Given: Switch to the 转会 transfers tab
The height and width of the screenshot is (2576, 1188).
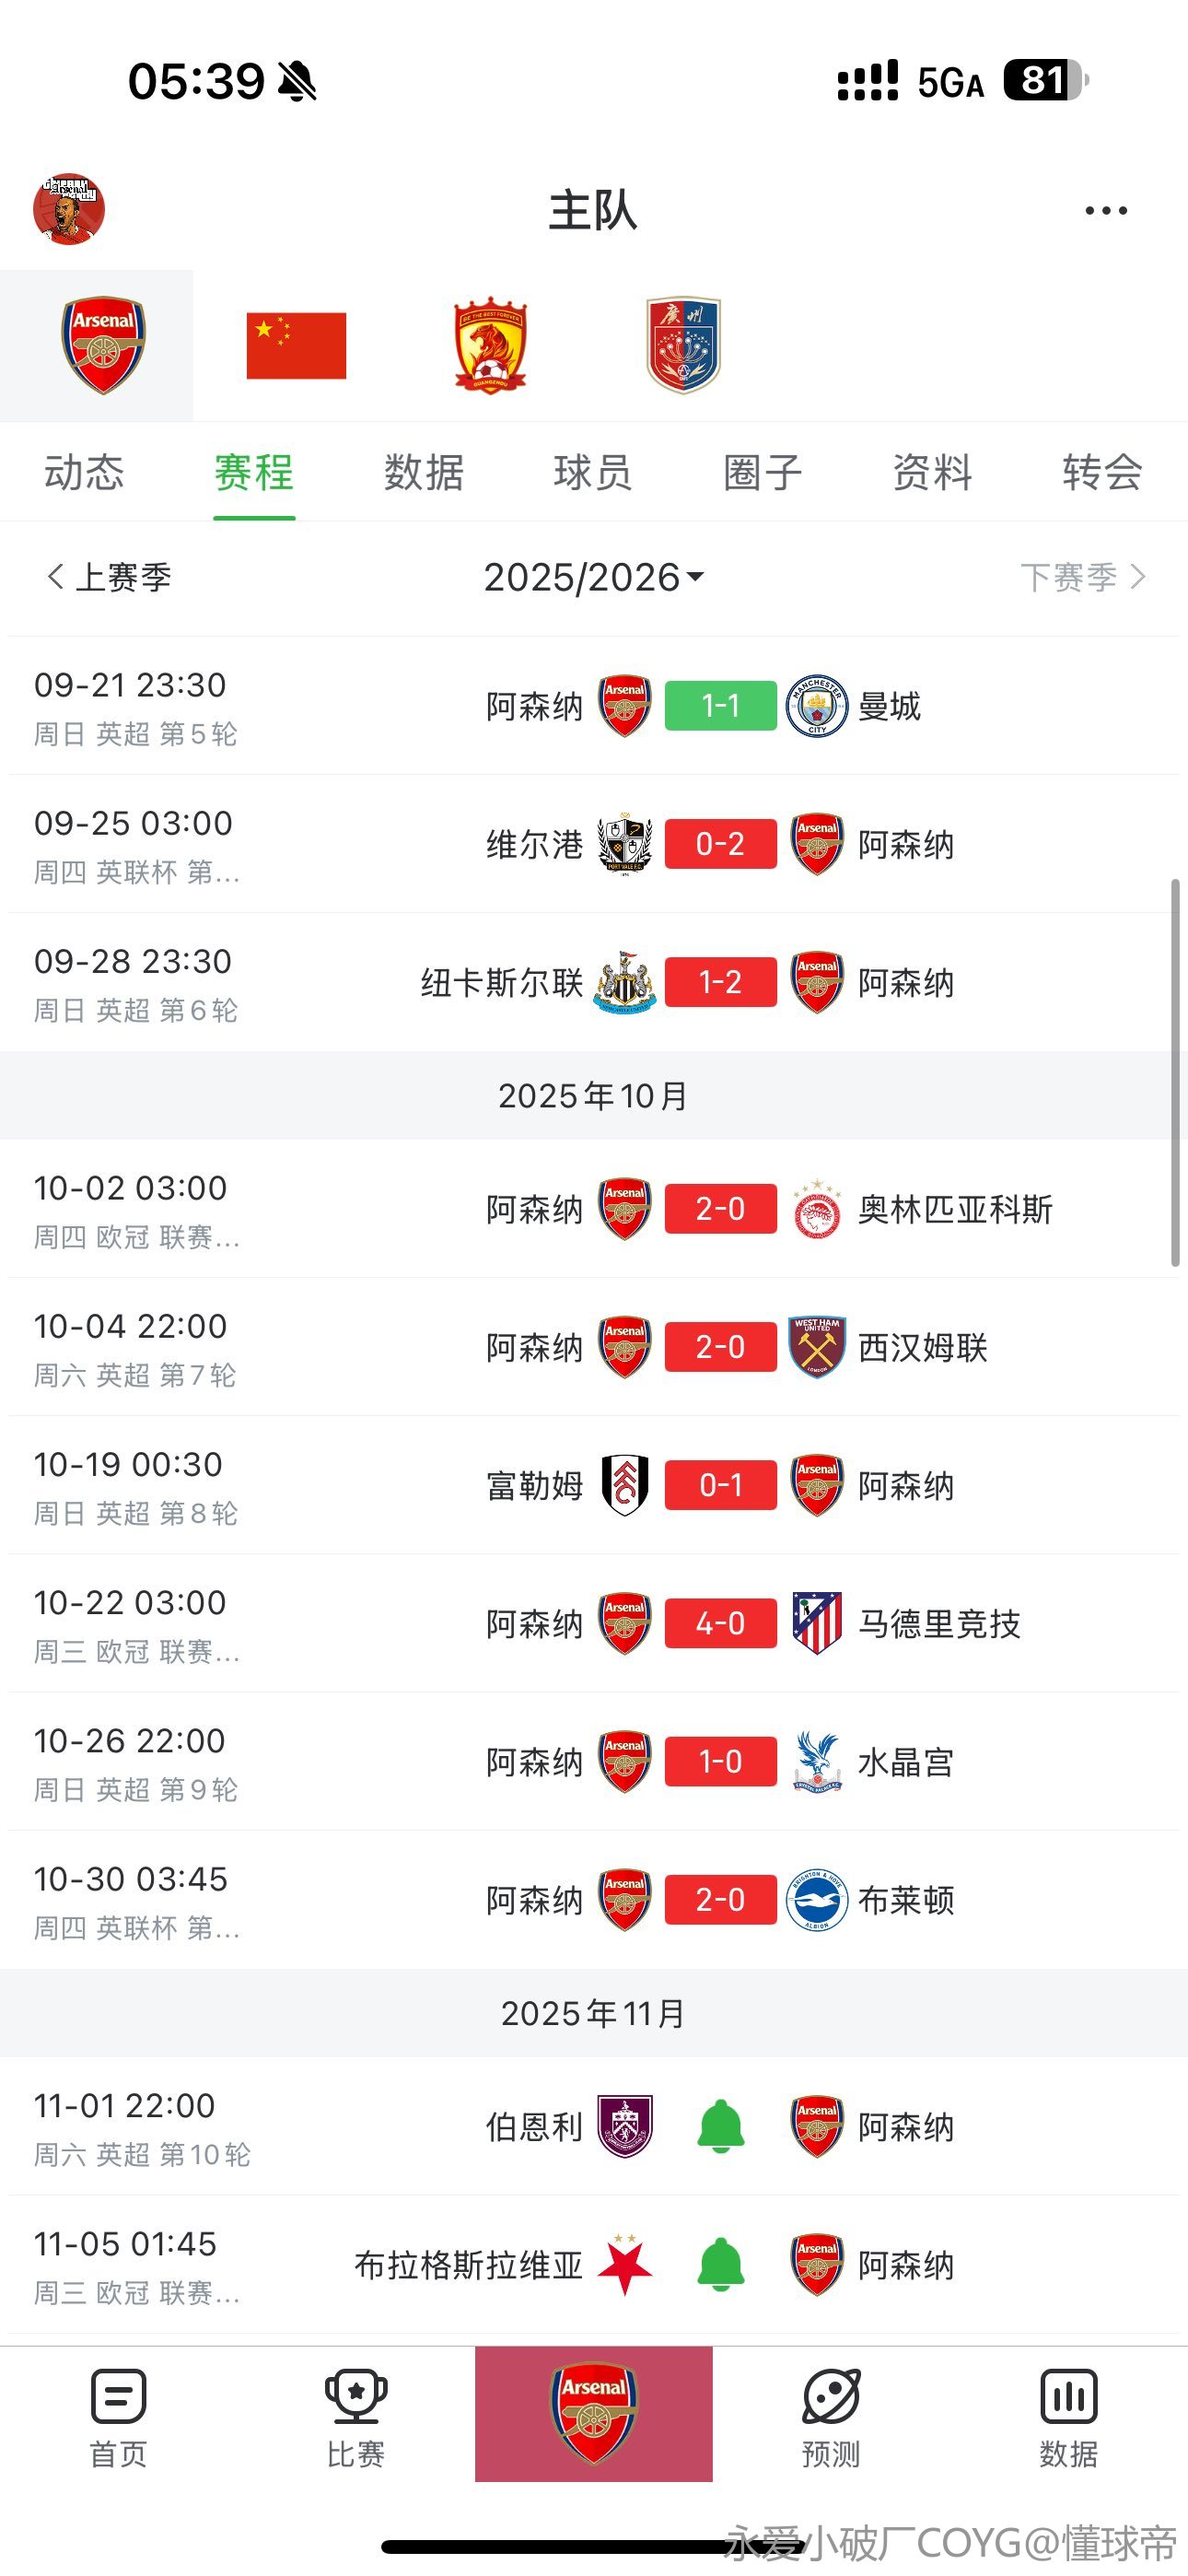Looking at the screenshot, I should click(1102, 472).
